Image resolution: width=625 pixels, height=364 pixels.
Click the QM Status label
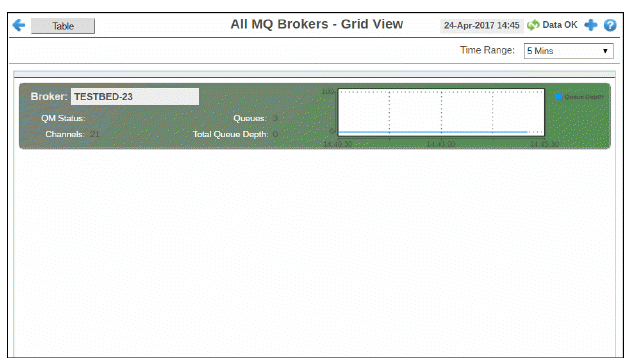tap(63, 118)
